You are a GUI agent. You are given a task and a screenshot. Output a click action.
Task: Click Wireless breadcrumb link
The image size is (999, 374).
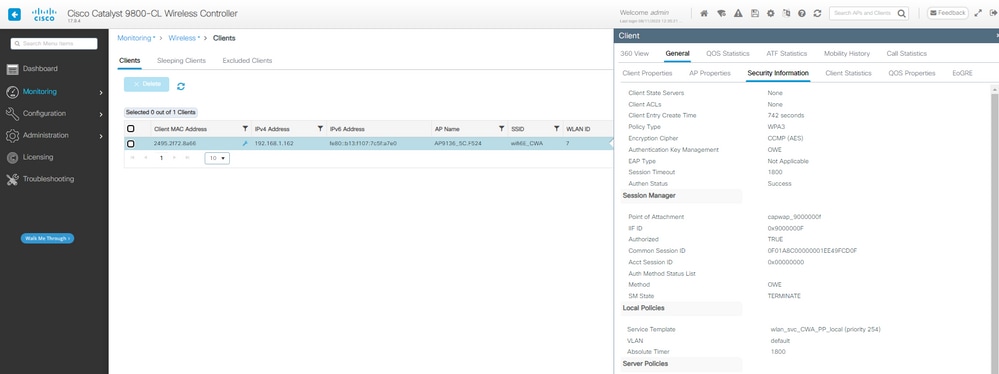[x=184, y=38]
